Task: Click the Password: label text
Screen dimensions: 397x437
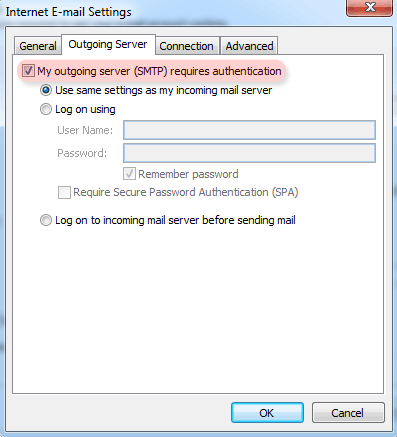Action: point(82,153)
